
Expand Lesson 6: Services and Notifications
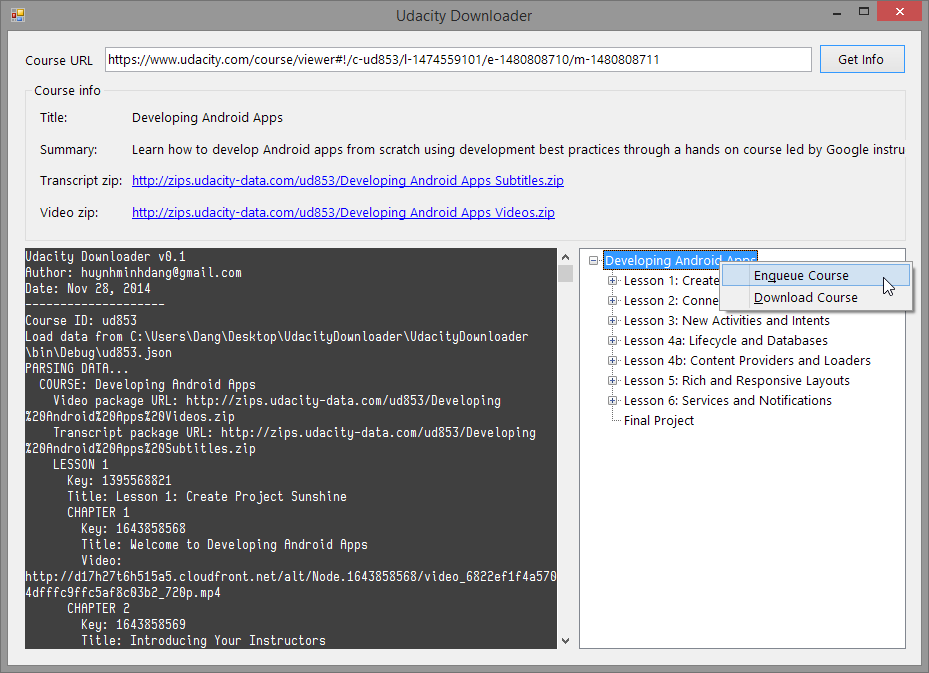[x=613, y=400]
